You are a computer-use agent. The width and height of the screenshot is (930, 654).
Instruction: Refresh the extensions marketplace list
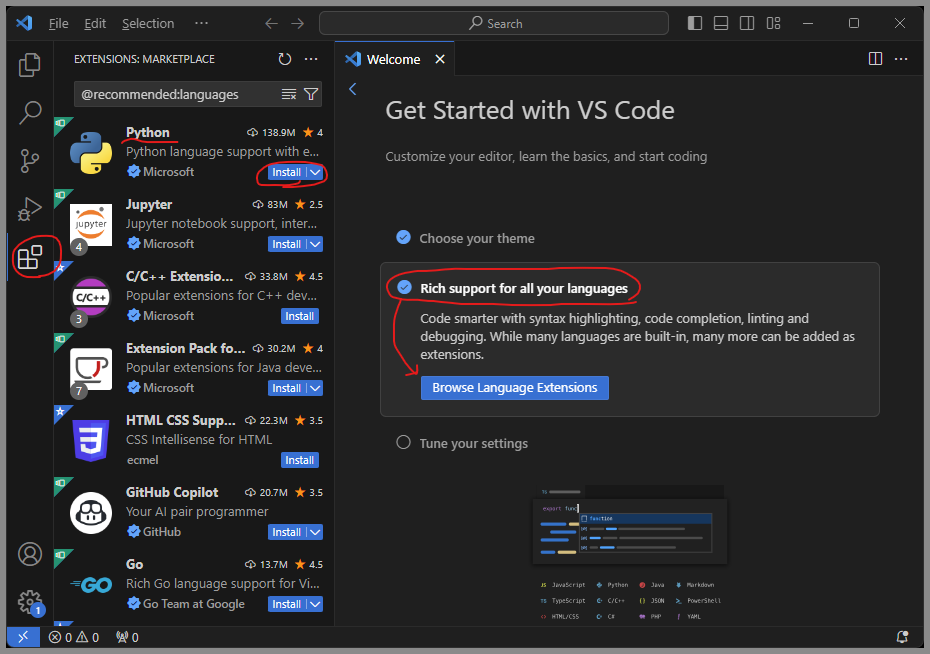[285, 59]
